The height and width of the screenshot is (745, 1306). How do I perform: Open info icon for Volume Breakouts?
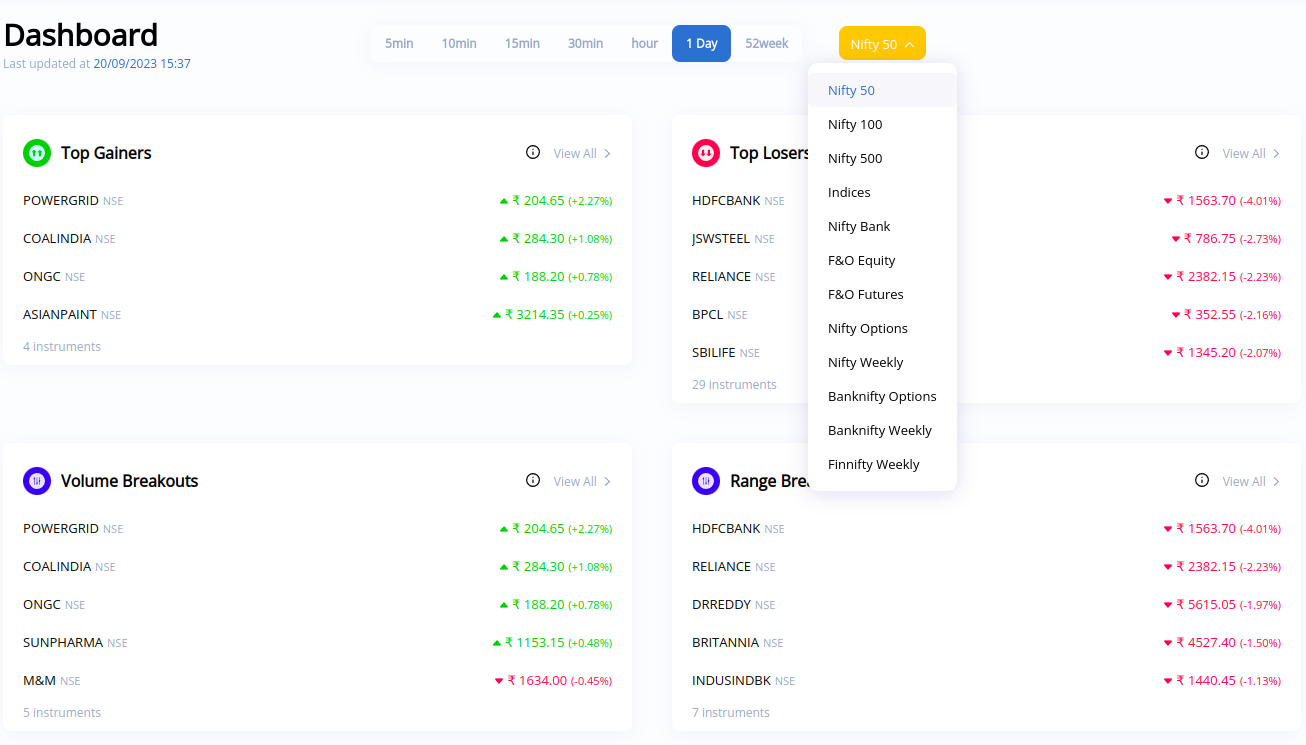pos(533,480)
